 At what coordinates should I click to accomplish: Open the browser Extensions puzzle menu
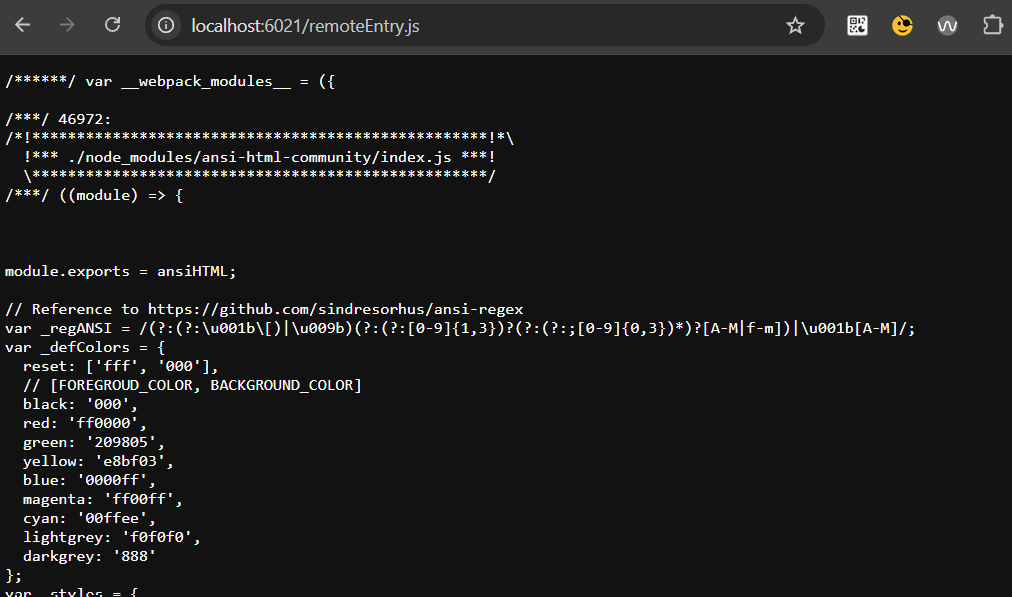992,25
